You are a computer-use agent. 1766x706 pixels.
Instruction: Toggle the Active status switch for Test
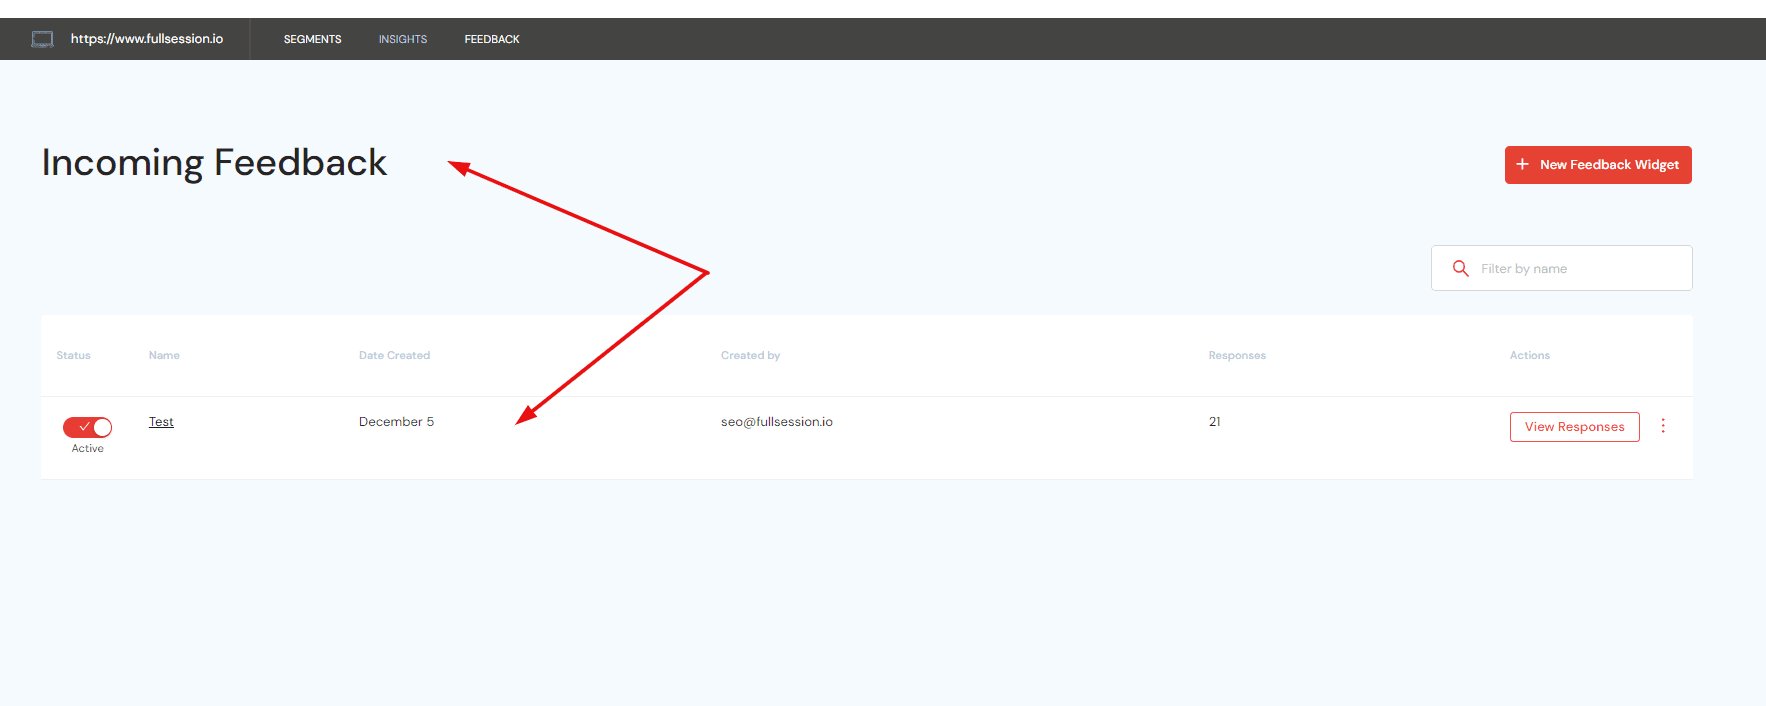[x=88, y=427]
